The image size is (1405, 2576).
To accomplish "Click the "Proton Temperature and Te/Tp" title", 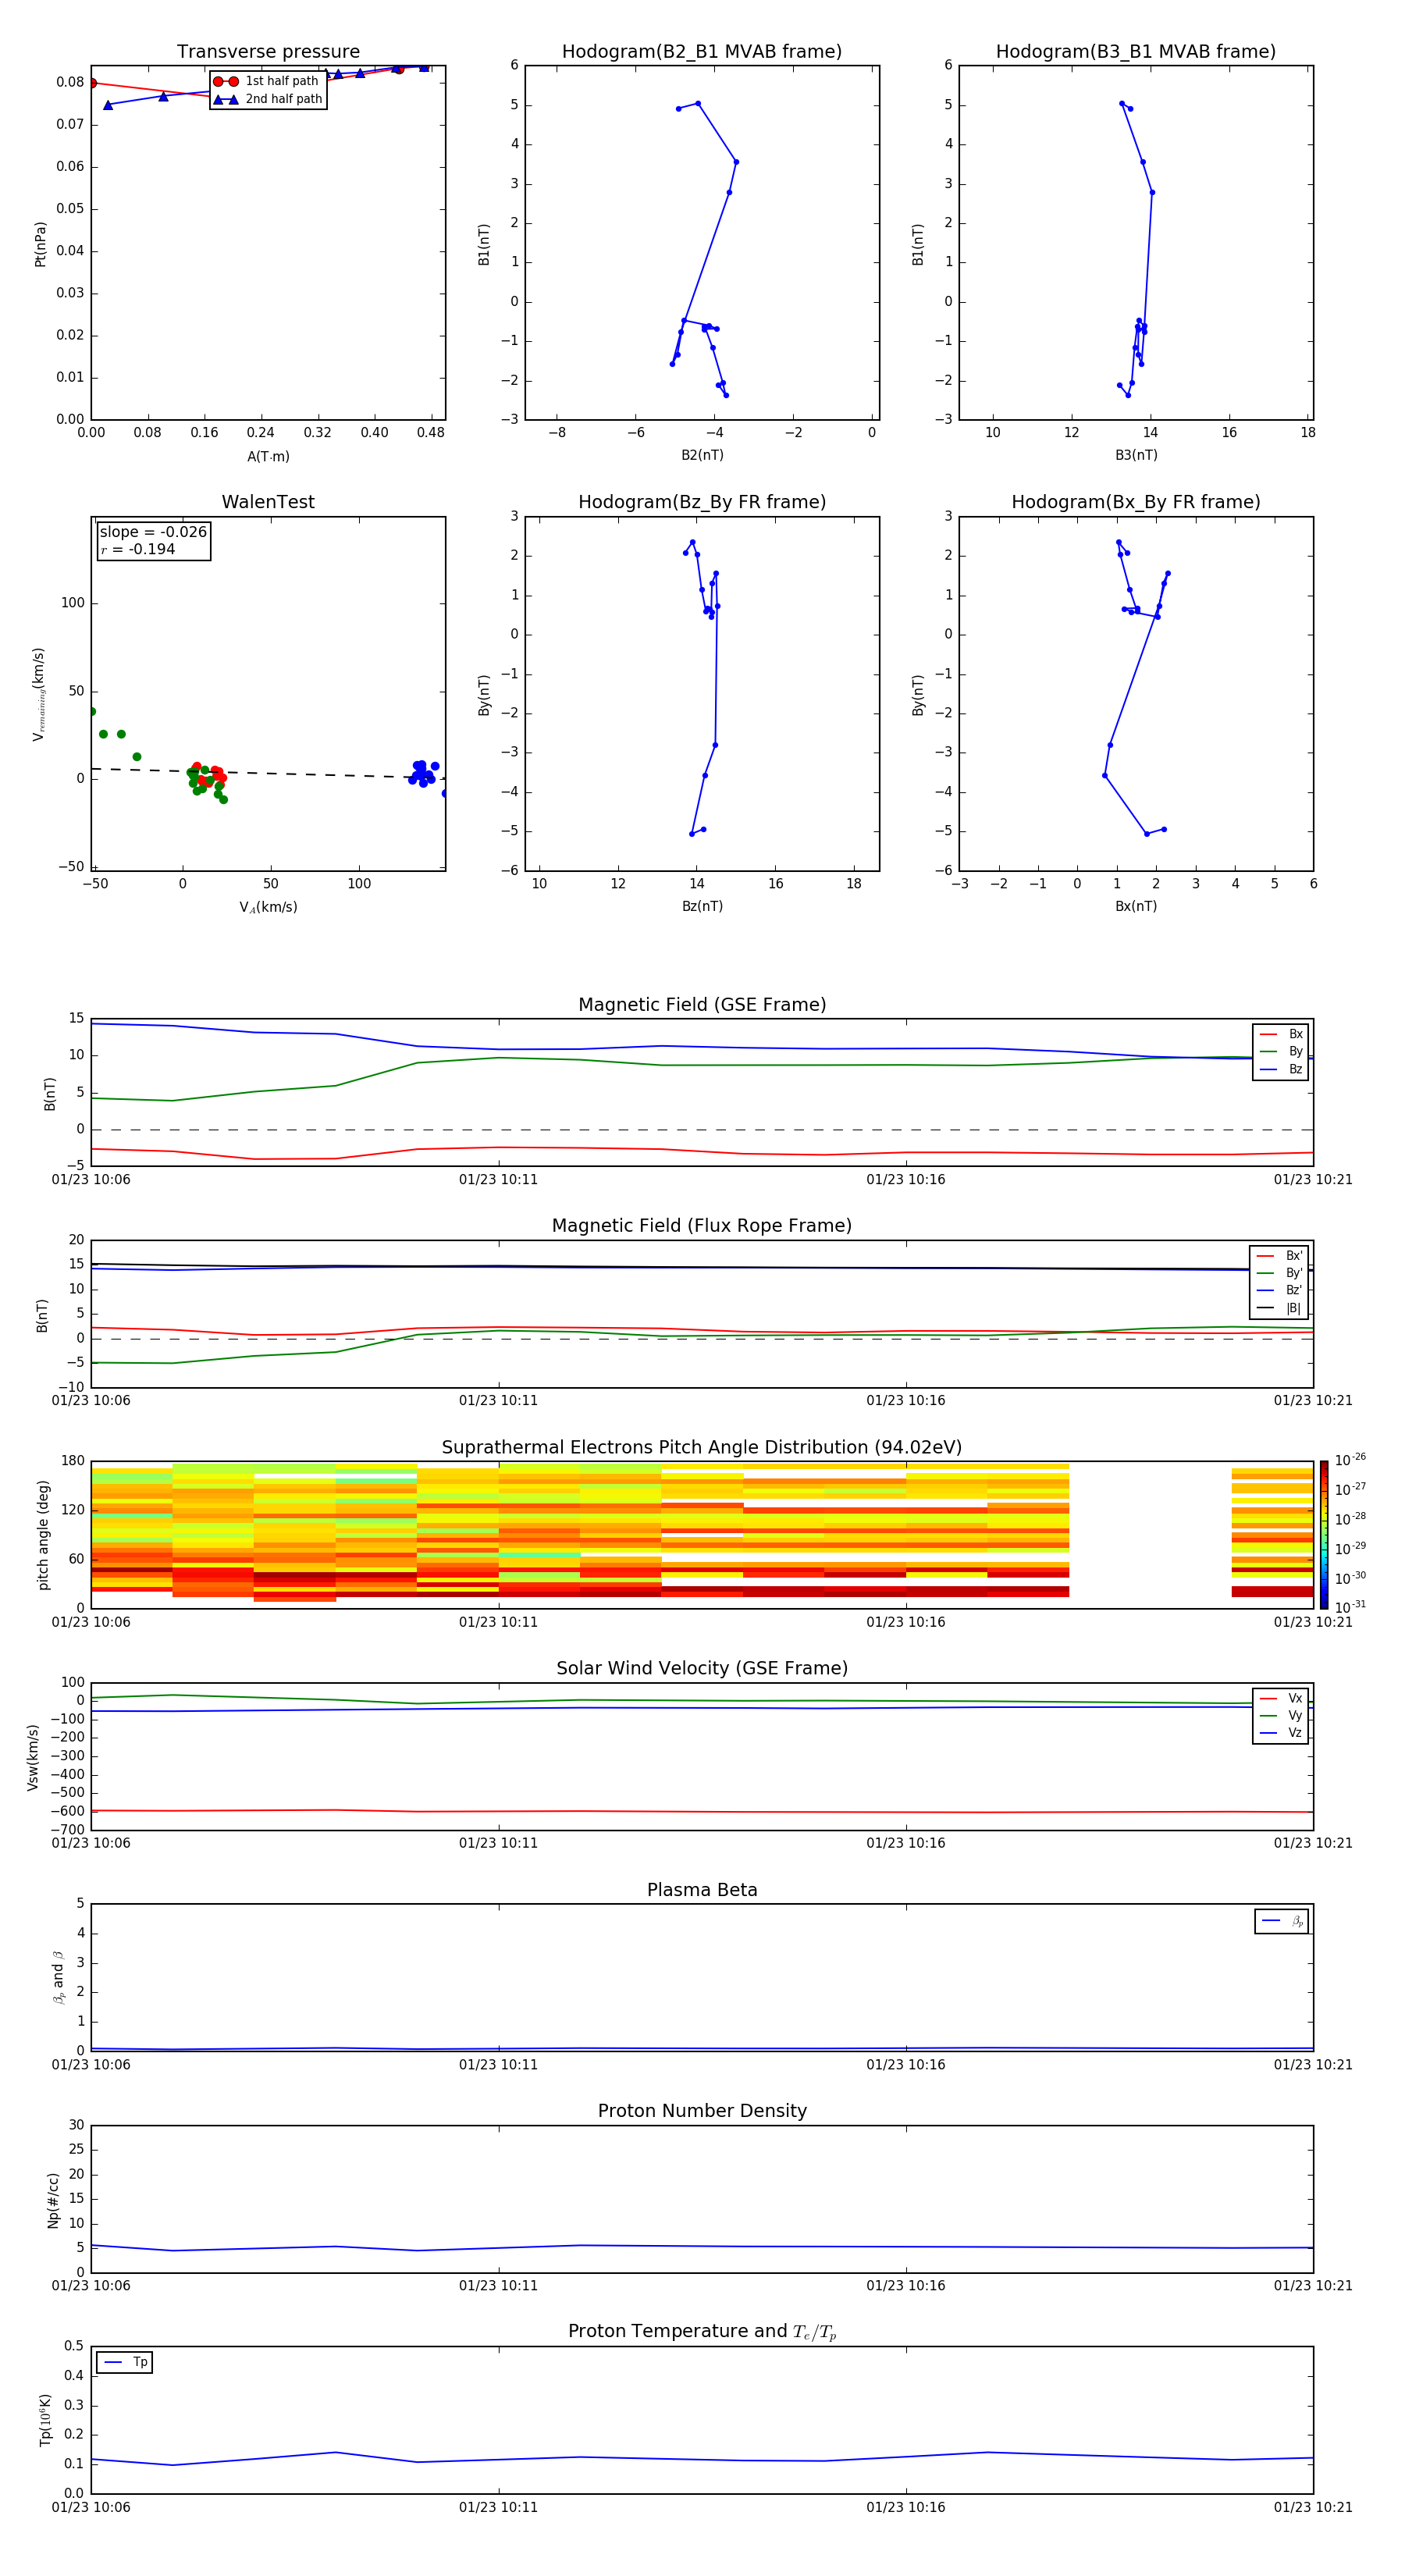I will (x=702, y=2332).
